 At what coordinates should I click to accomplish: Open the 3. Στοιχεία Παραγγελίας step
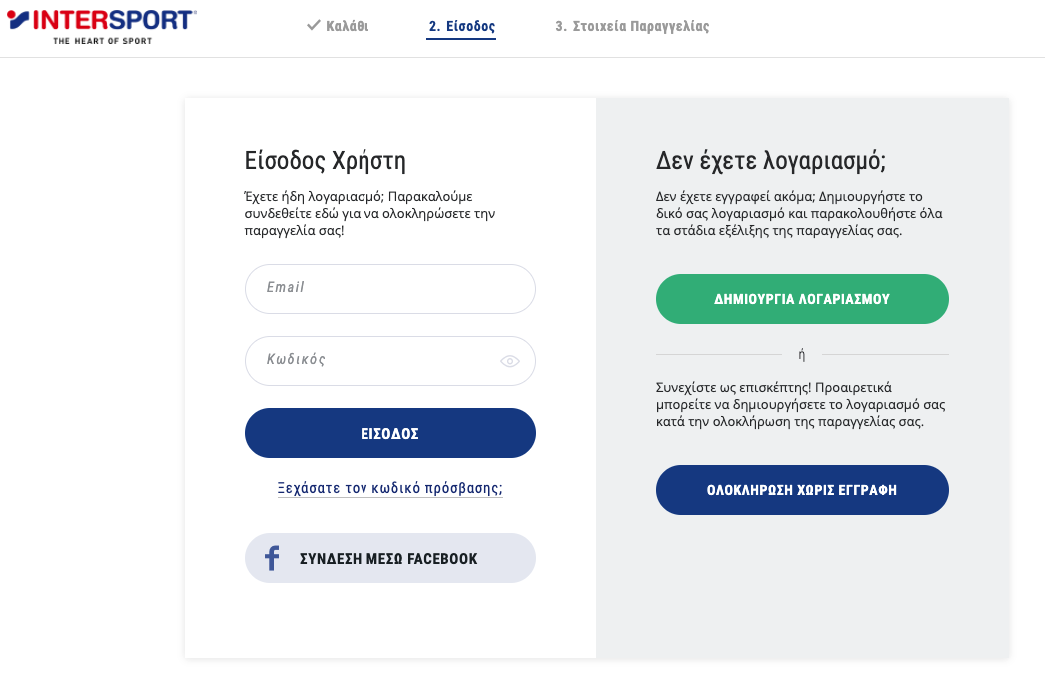(632, 26)
